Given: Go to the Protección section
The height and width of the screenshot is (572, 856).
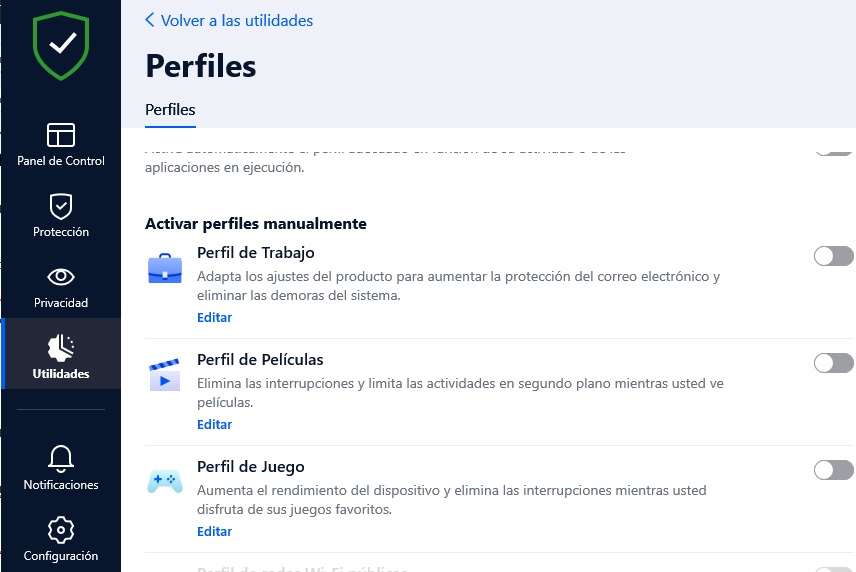Looking at the screenshot, I should [x=61, y=216].
